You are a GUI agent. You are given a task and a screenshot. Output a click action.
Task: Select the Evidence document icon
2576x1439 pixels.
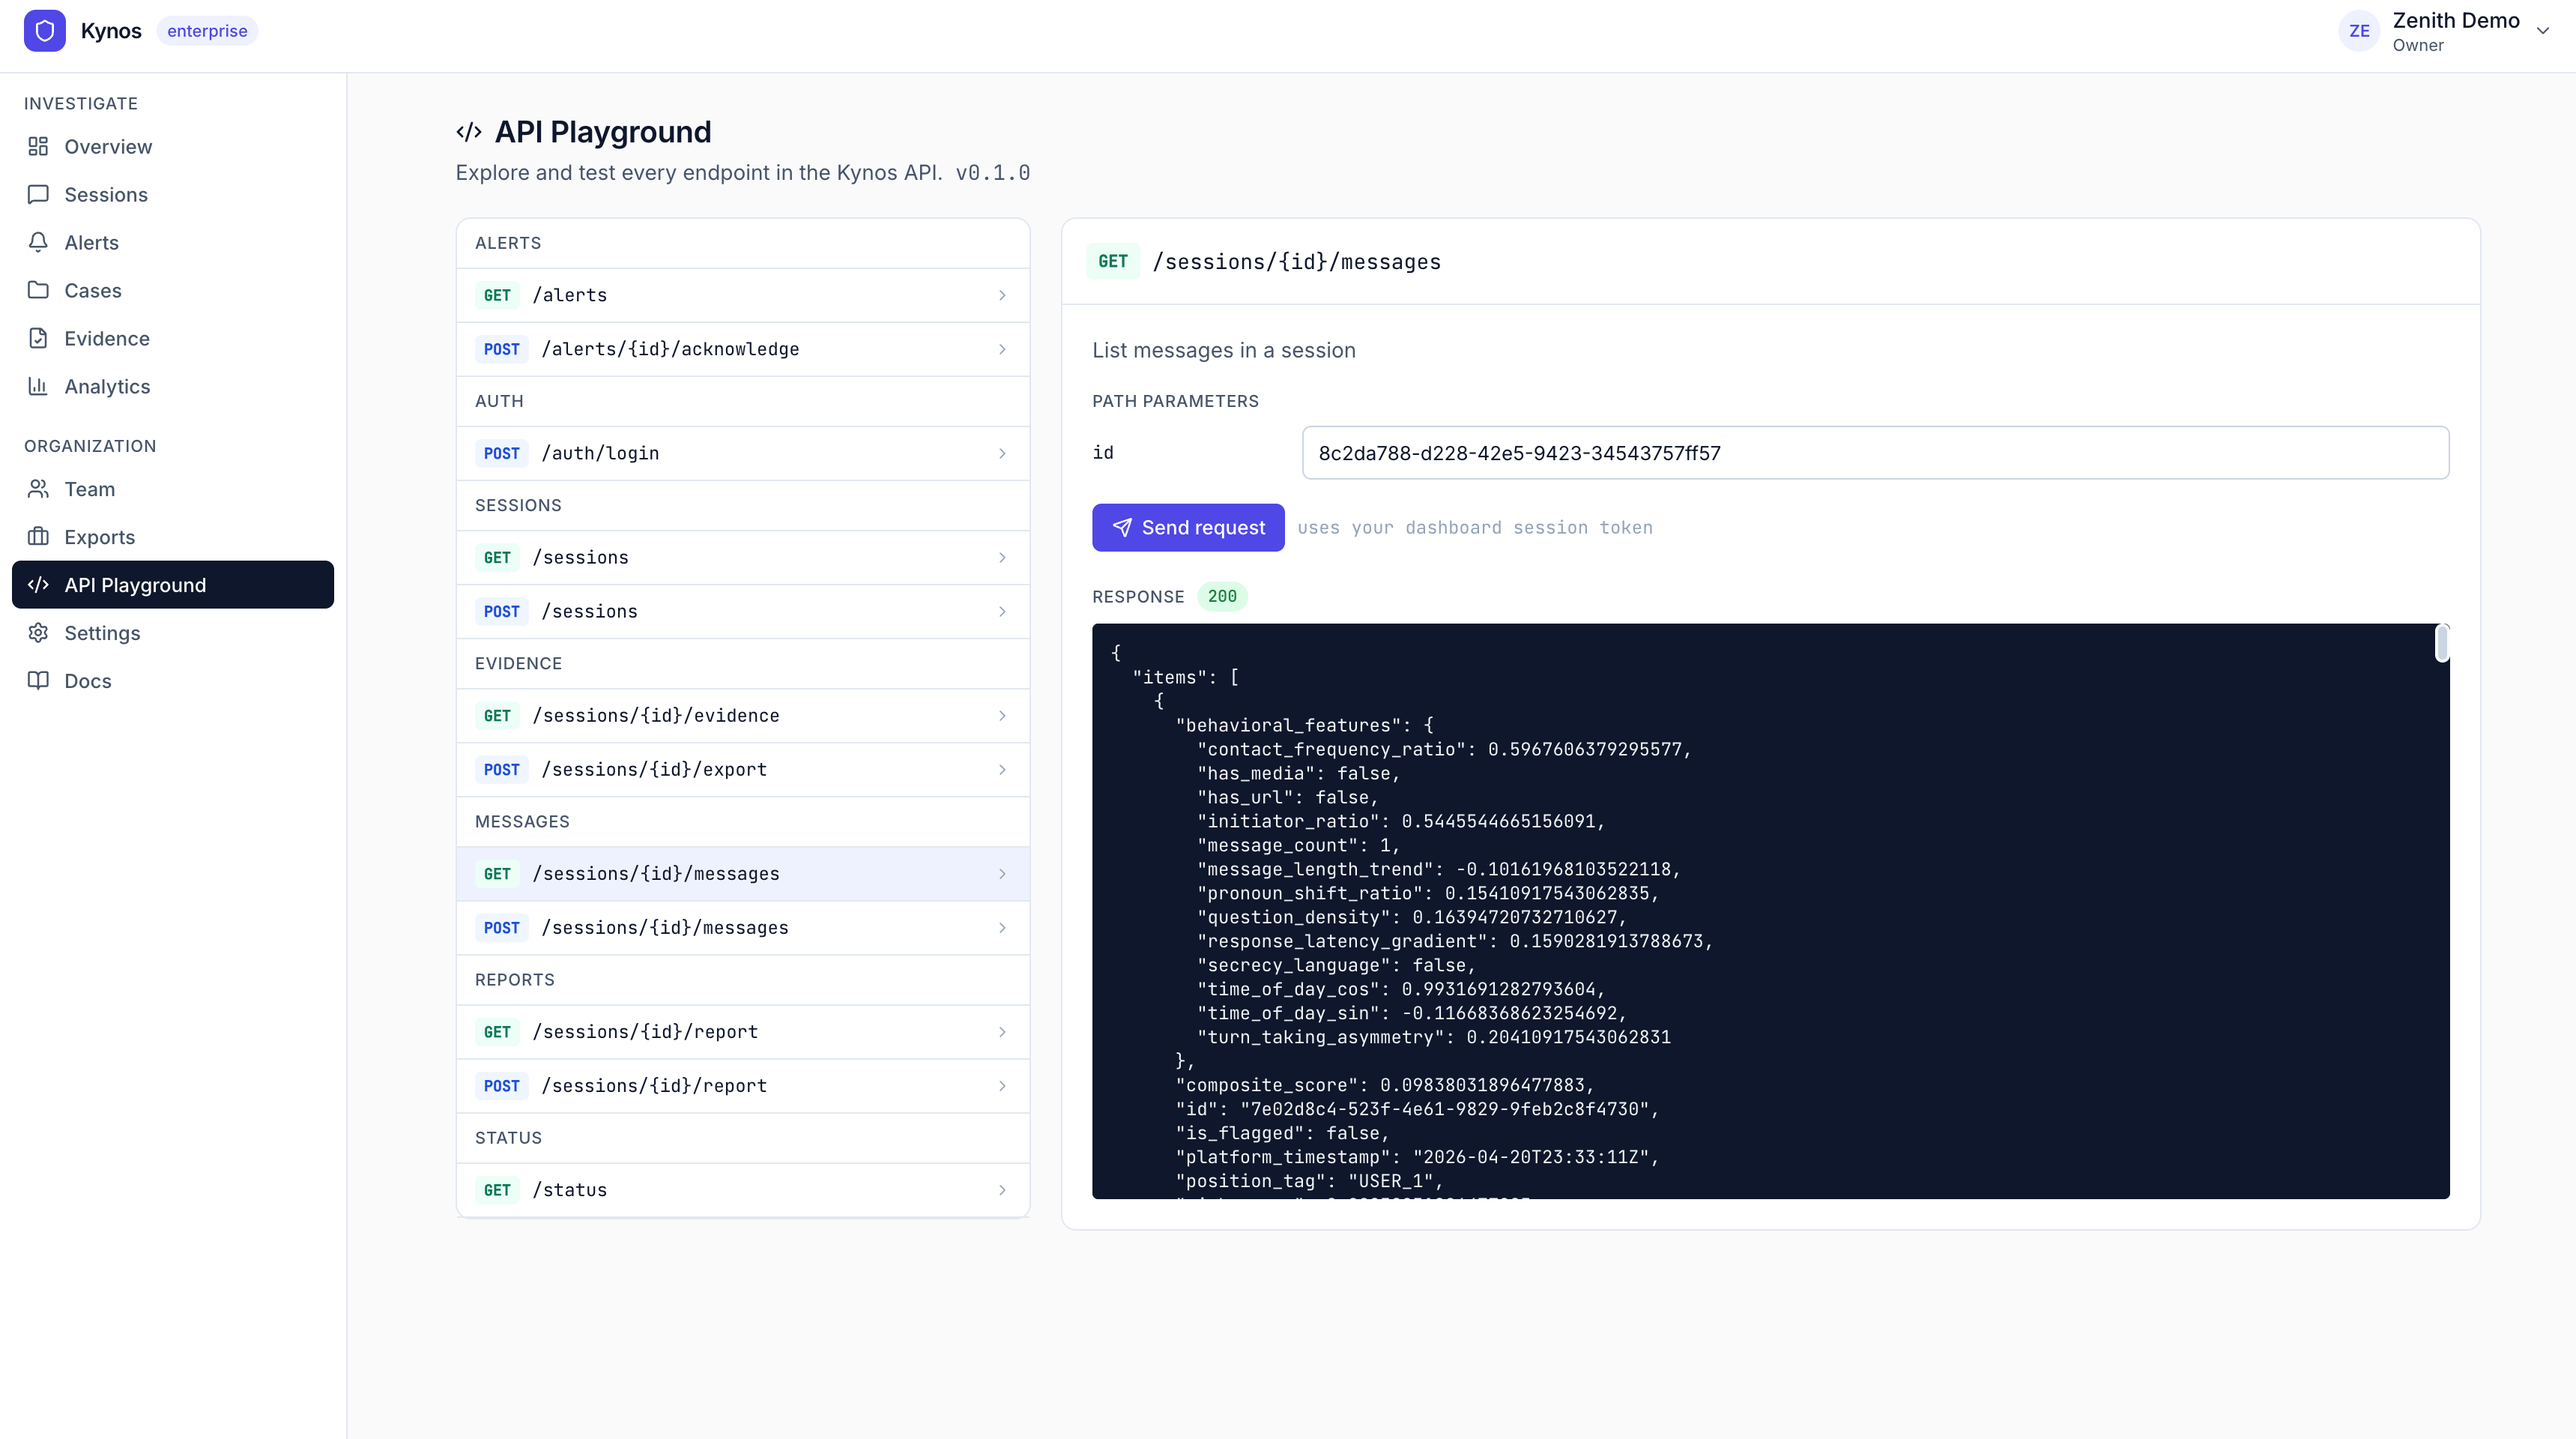38,338
